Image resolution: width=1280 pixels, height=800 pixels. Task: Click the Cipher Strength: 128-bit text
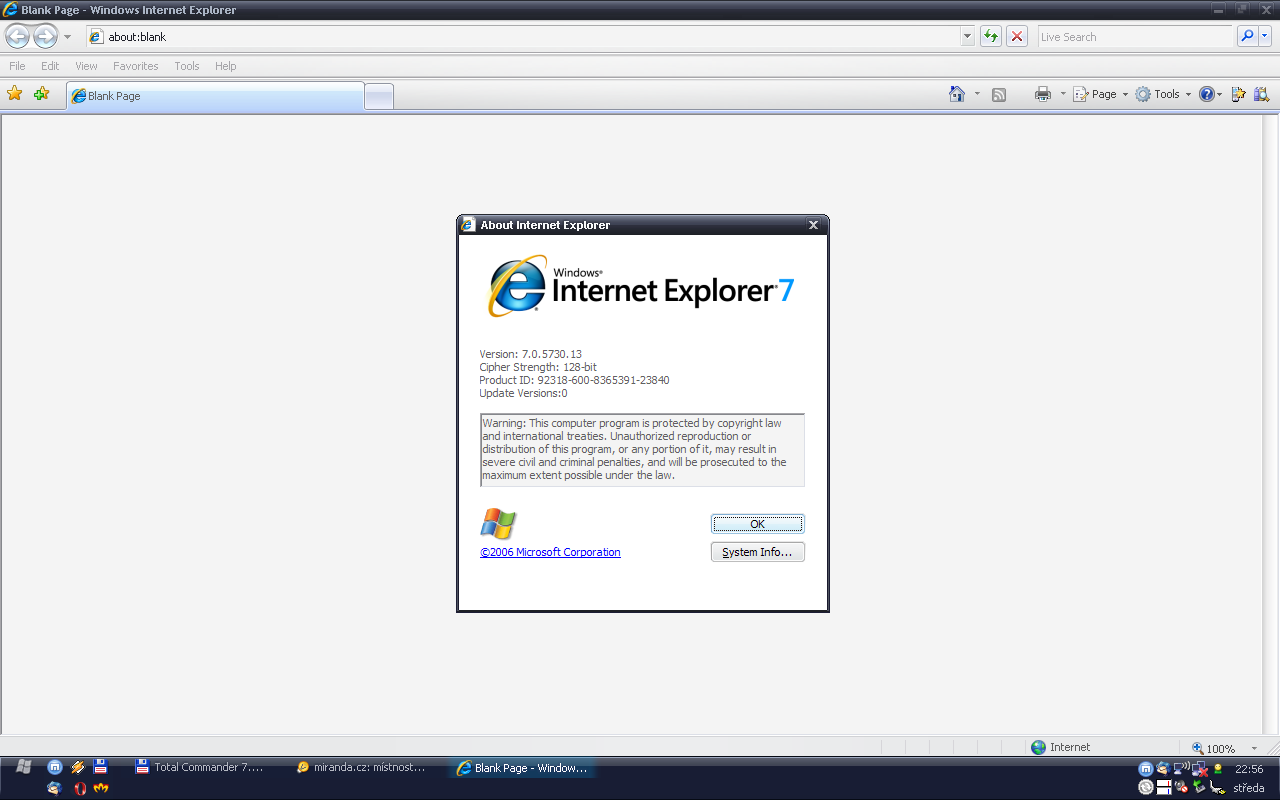pos(538,367)
